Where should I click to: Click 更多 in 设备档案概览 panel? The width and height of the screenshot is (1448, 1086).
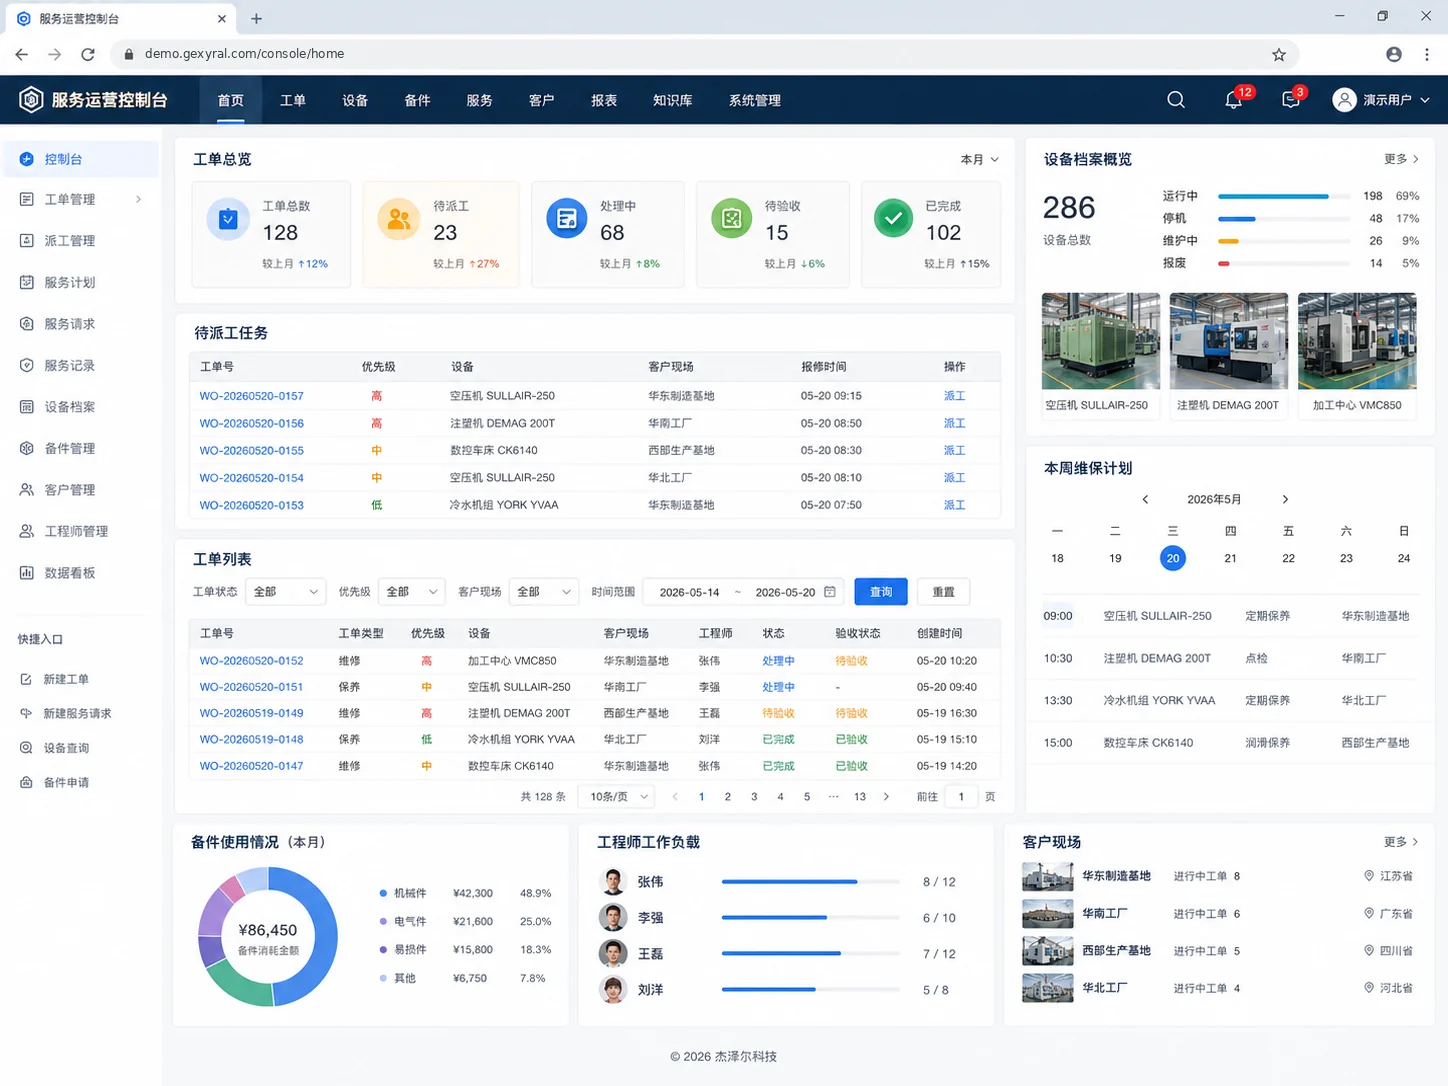point(1401,160)
